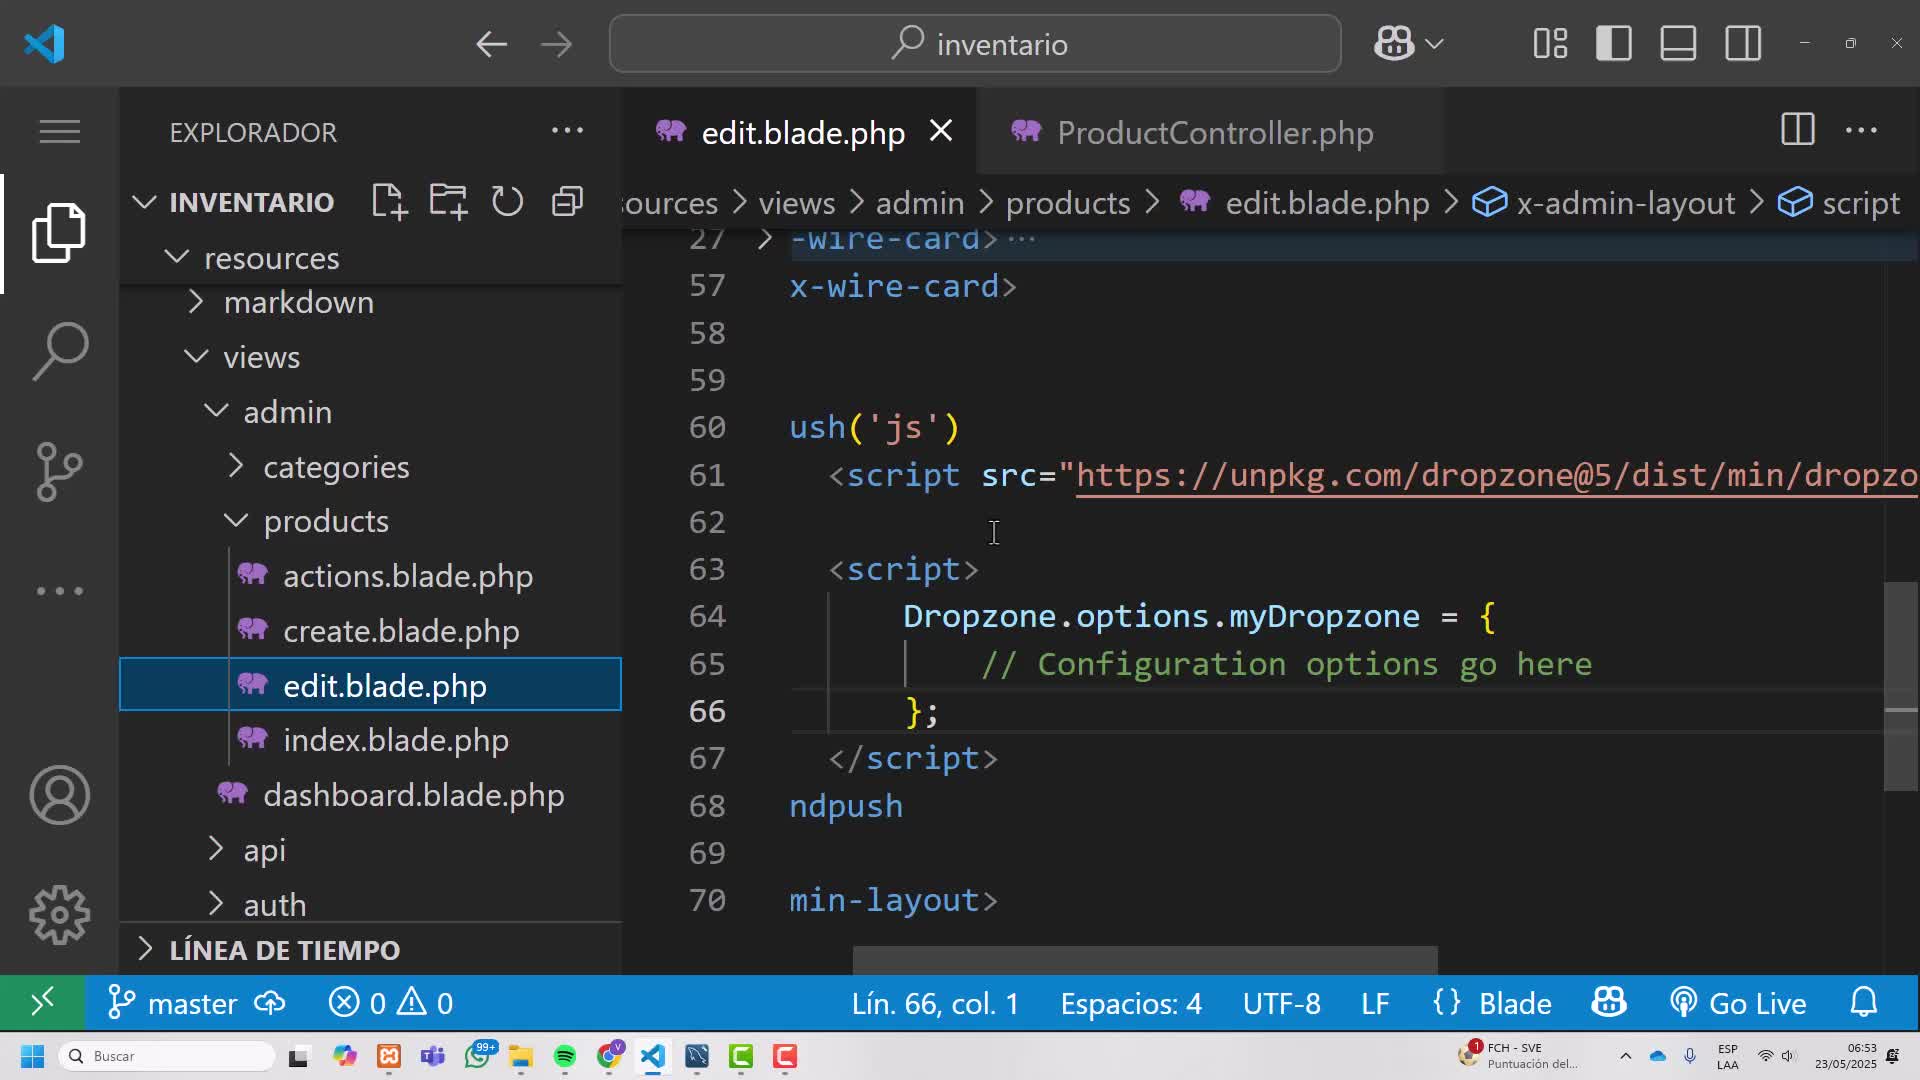Image resolution: width=1920 pixels, height=1080 pixels.
Task: Open the Copilot dropdown chevron in title bar
Action: [1434, 44]
